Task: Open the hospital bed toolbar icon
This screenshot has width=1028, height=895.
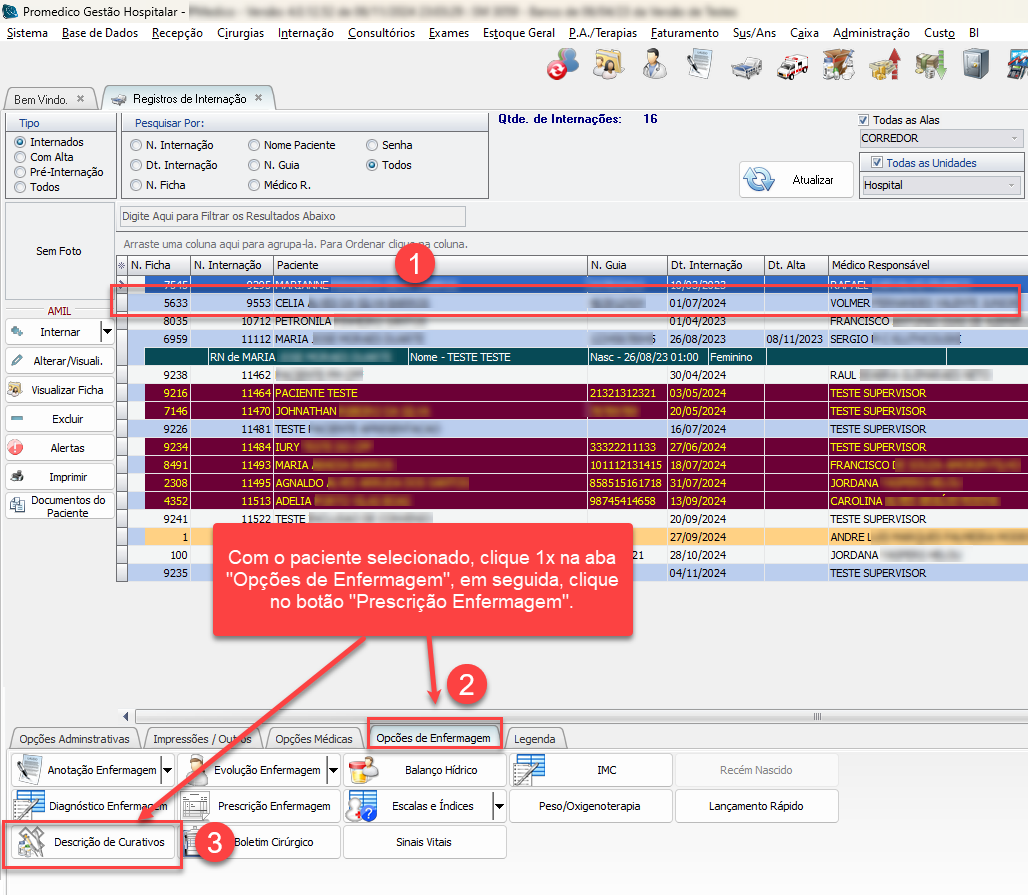Action: point(744,66)
